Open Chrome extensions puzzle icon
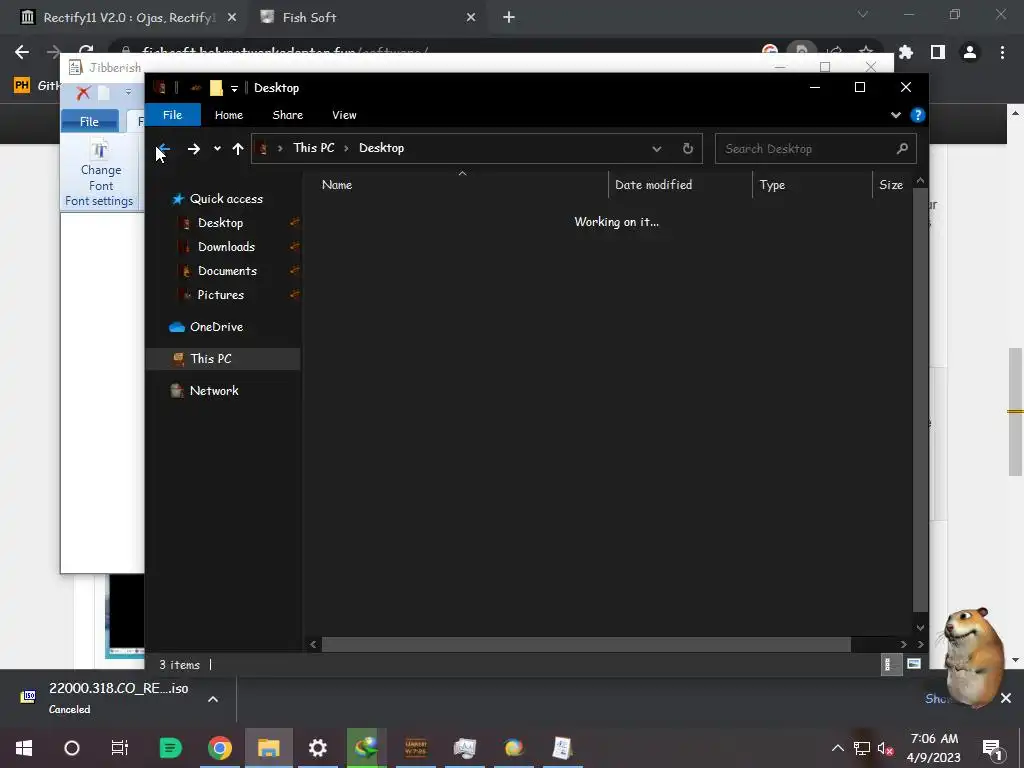Screen dimensions: 1024x768 click(x=906, y=52)
